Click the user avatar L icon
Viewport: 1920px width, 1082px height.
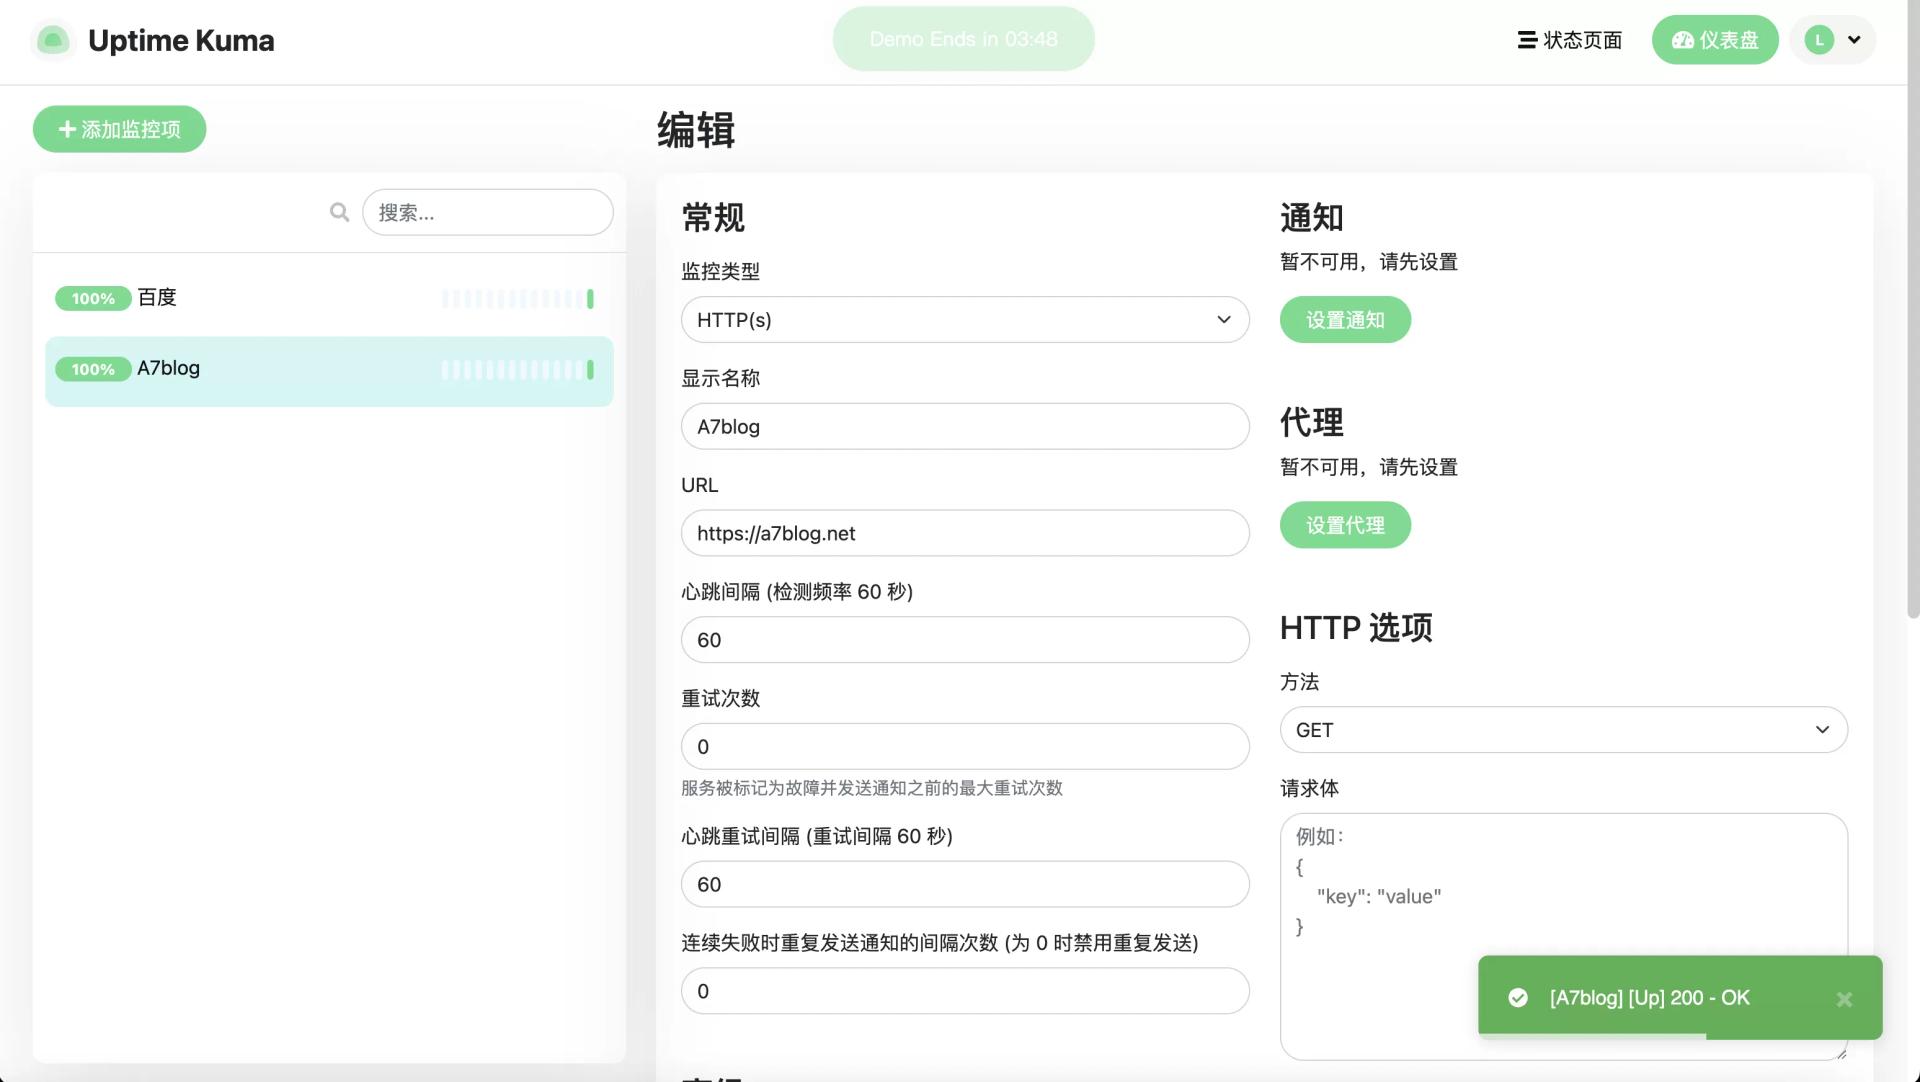[x=1819, y=40]
